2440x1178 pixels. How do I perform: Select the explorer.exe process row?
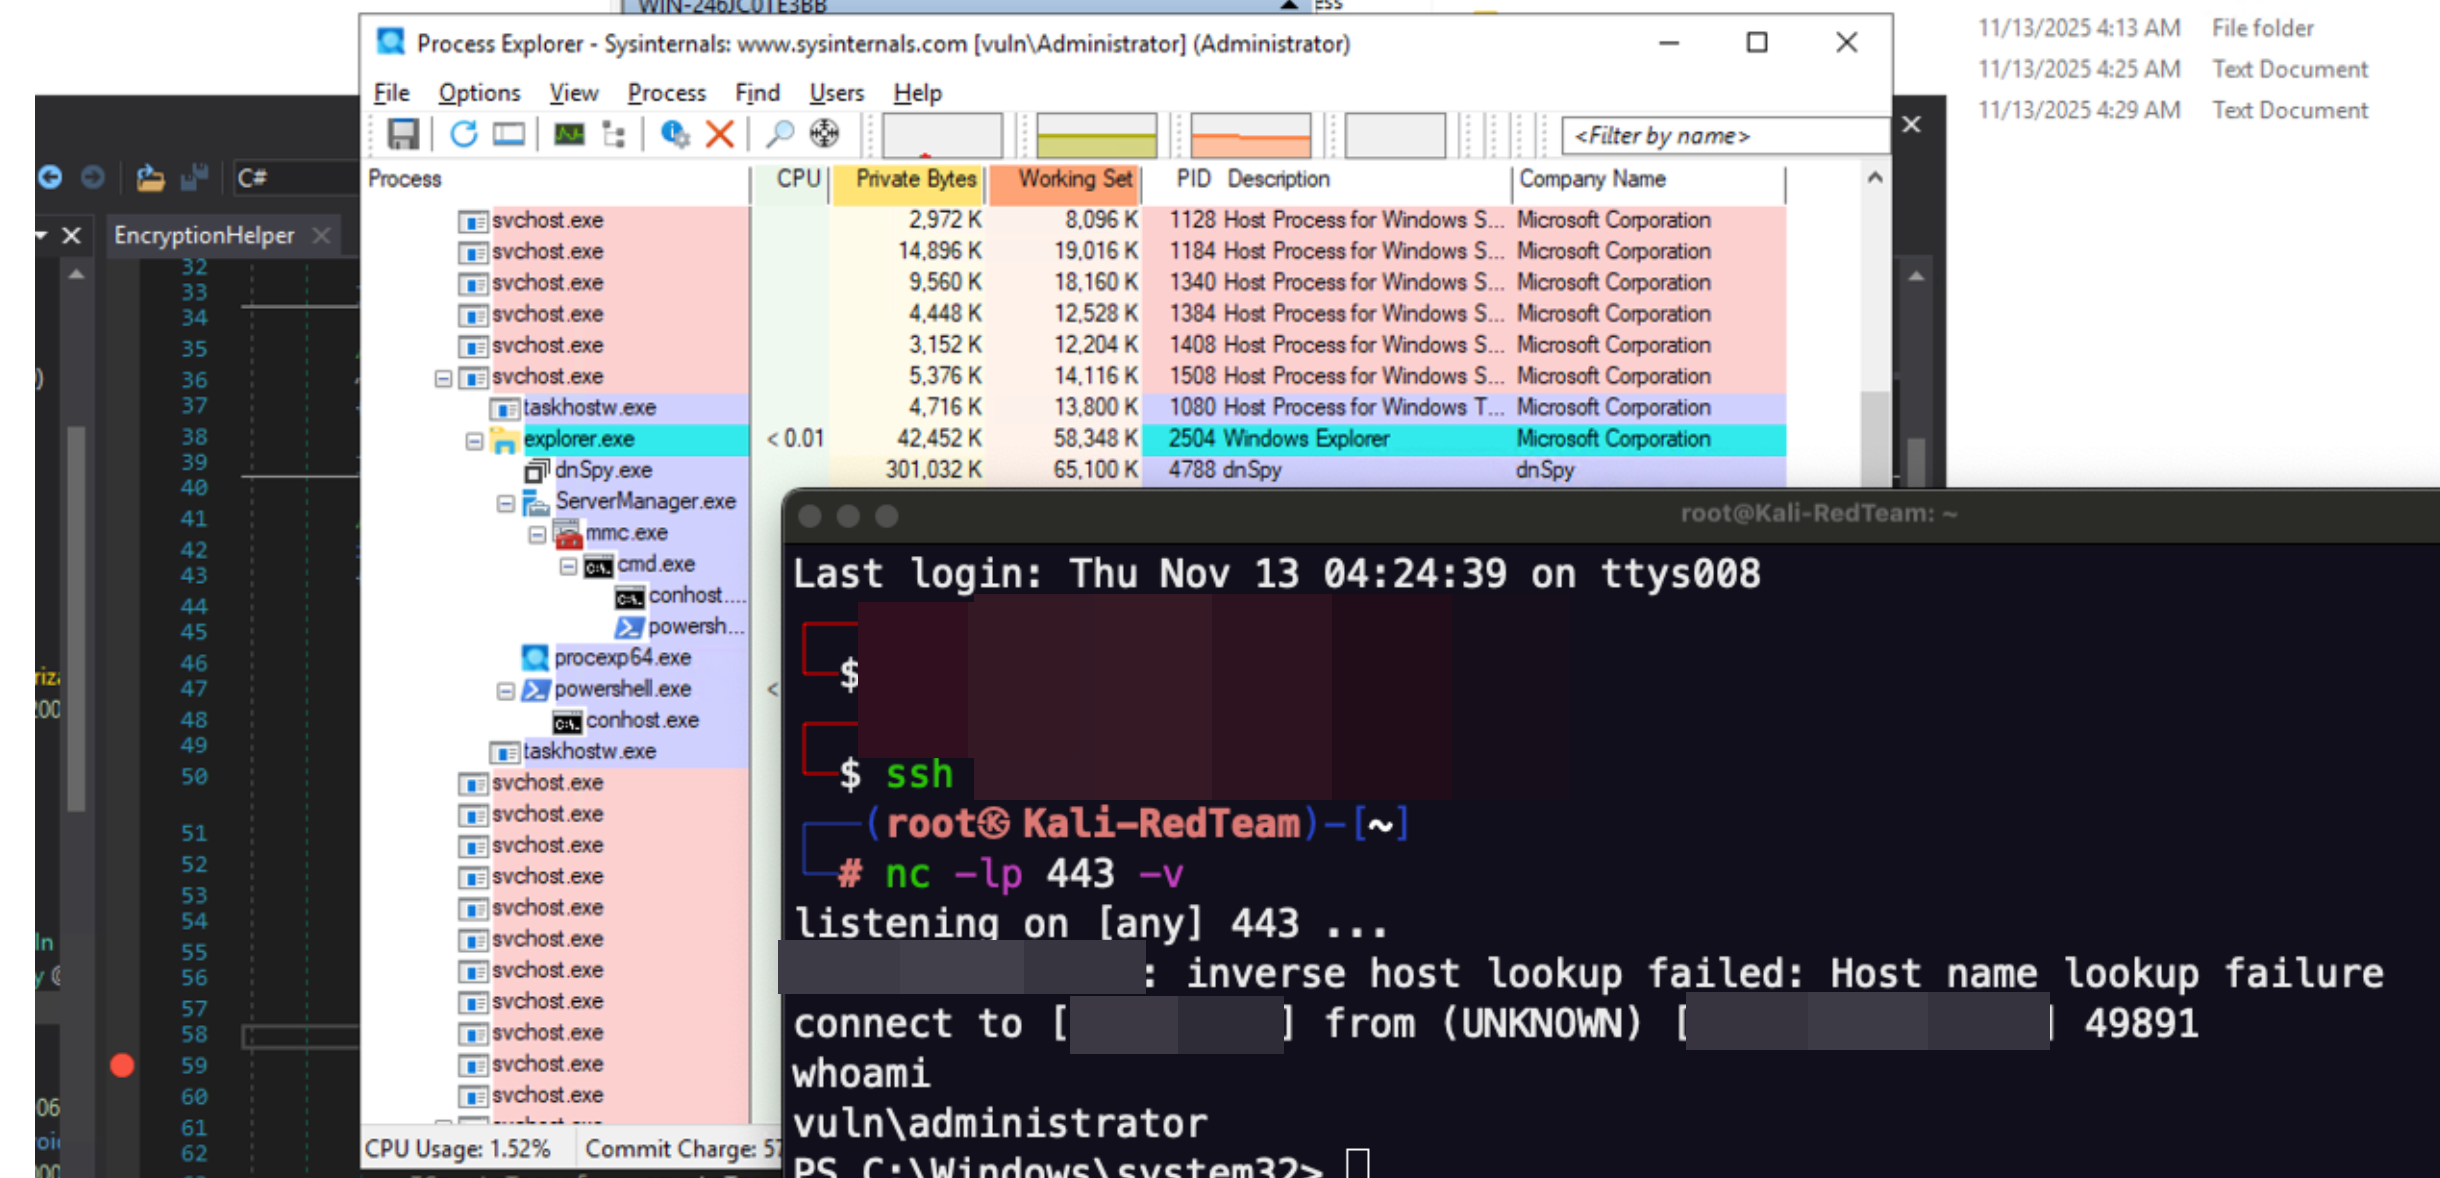1075,440
